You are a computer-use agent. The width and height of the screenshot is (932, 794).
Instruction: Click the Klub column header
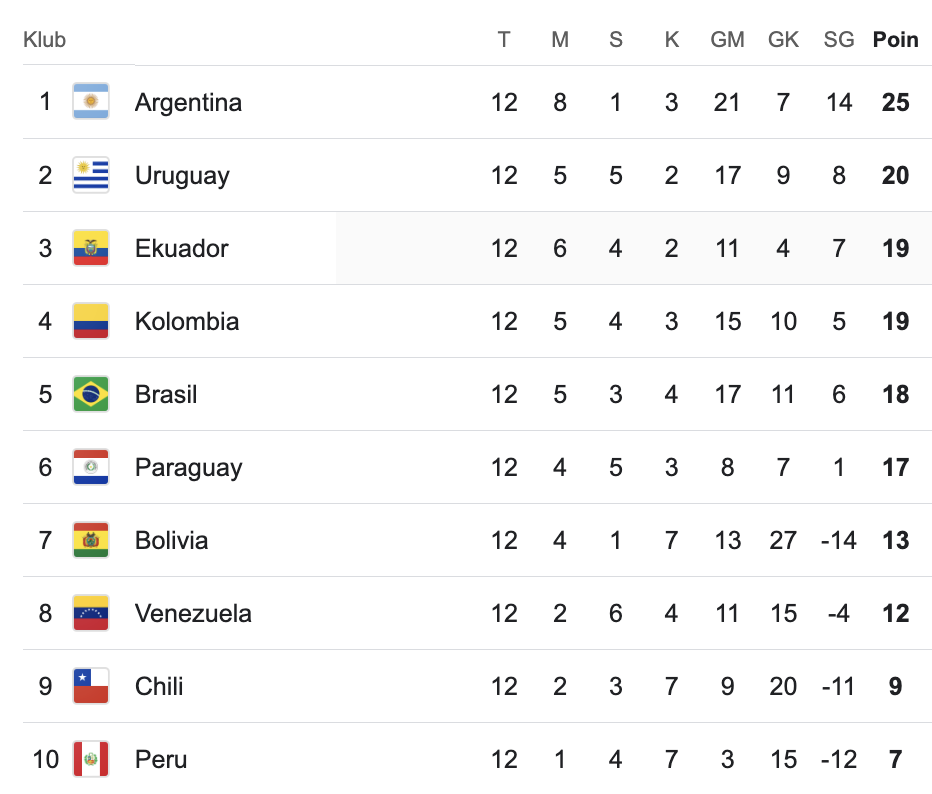(45, 40)
